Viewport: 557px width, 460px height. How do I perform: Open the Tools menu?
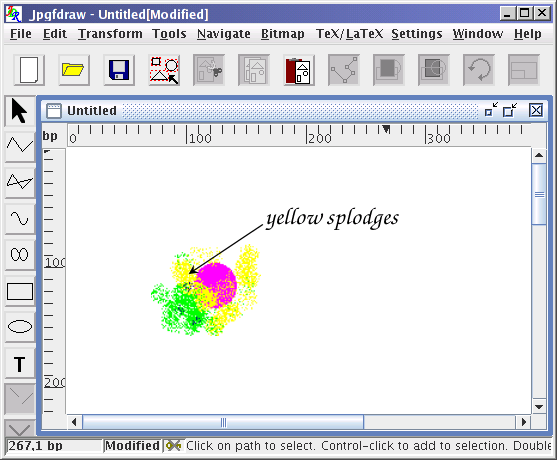(x=169, y=34)
